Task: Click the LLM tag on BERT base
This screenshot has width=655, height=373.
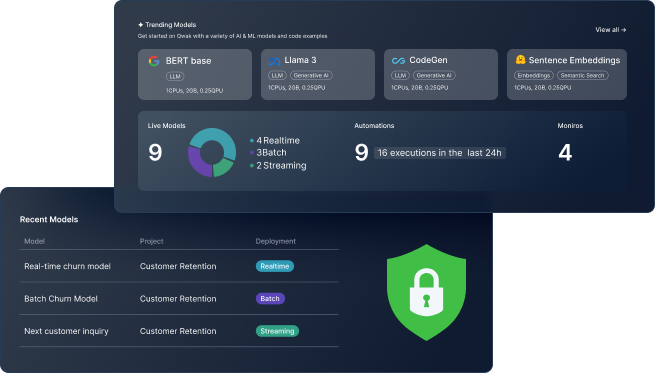Action: pyautogui.click(x=175, y=76)
